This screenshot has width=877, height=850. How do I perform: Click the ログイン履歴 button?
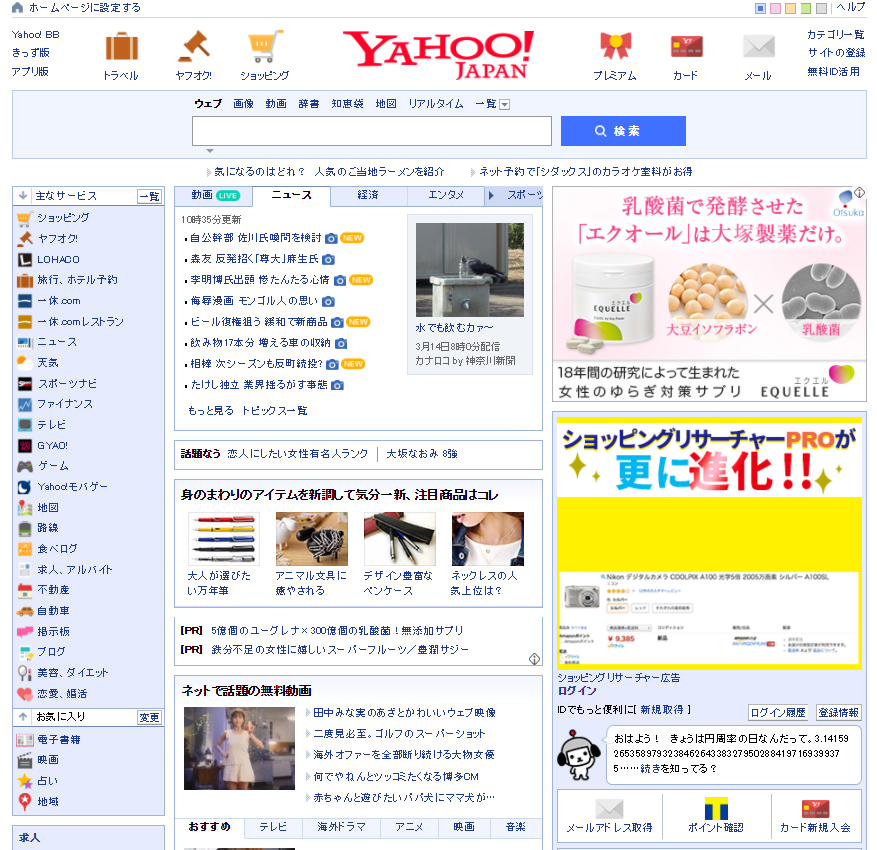(778, 712)
